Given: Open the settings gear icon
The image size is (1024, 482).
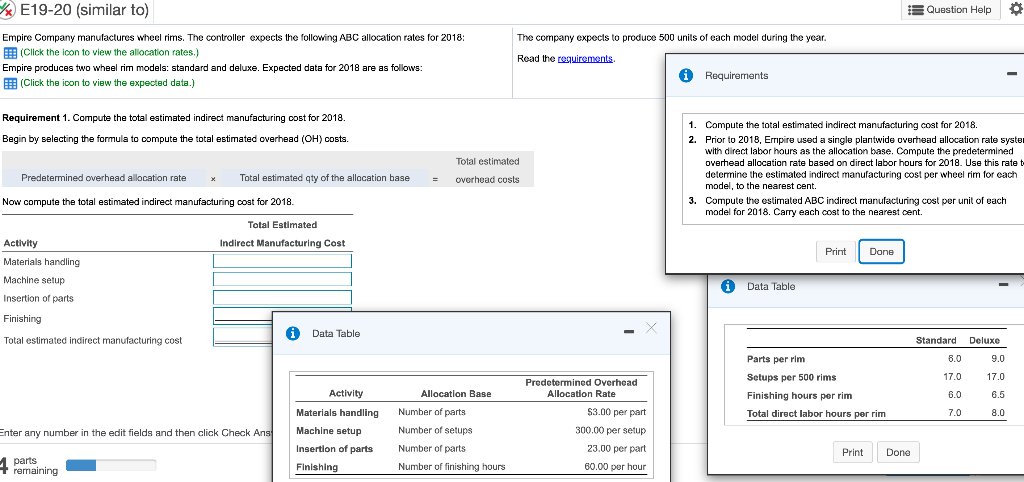Looking at the screenshot, I should tap(1014, 9).
